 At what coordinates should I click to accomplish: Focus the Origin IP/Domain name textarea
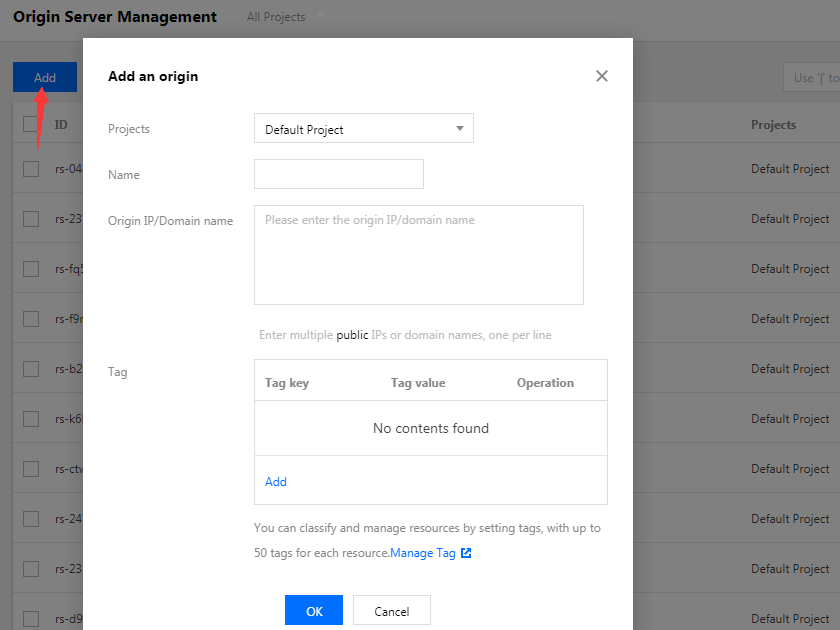(x=418, y=255)
